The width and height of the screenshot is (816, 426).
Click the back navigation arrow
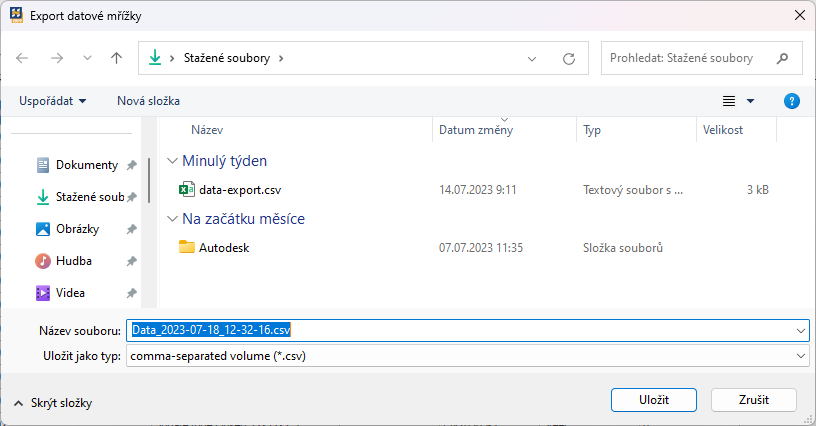point(22,58)
